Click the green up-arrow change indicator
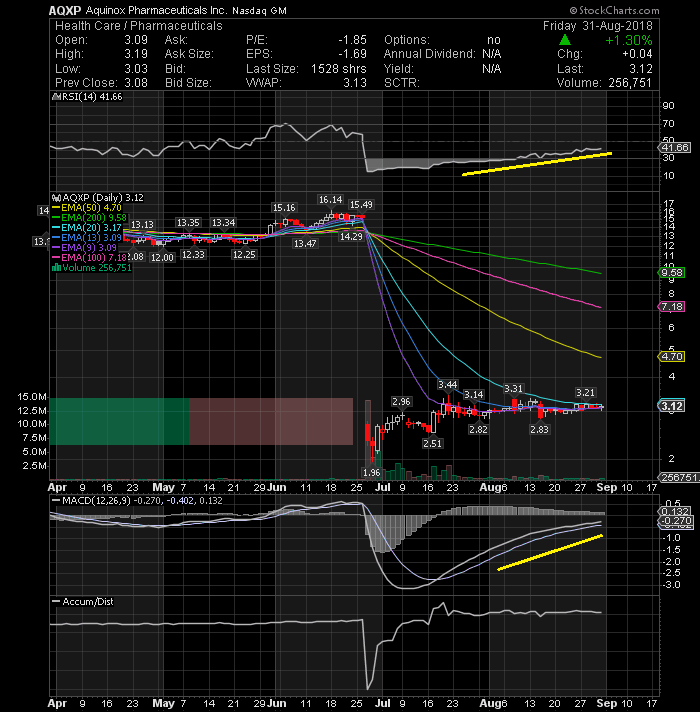 point(565,40)
